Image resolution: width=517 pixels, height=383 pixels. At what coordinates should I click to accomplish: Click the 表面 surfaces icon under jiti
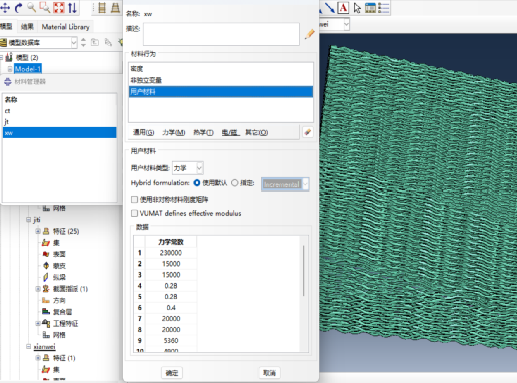[x=46, y=254]
